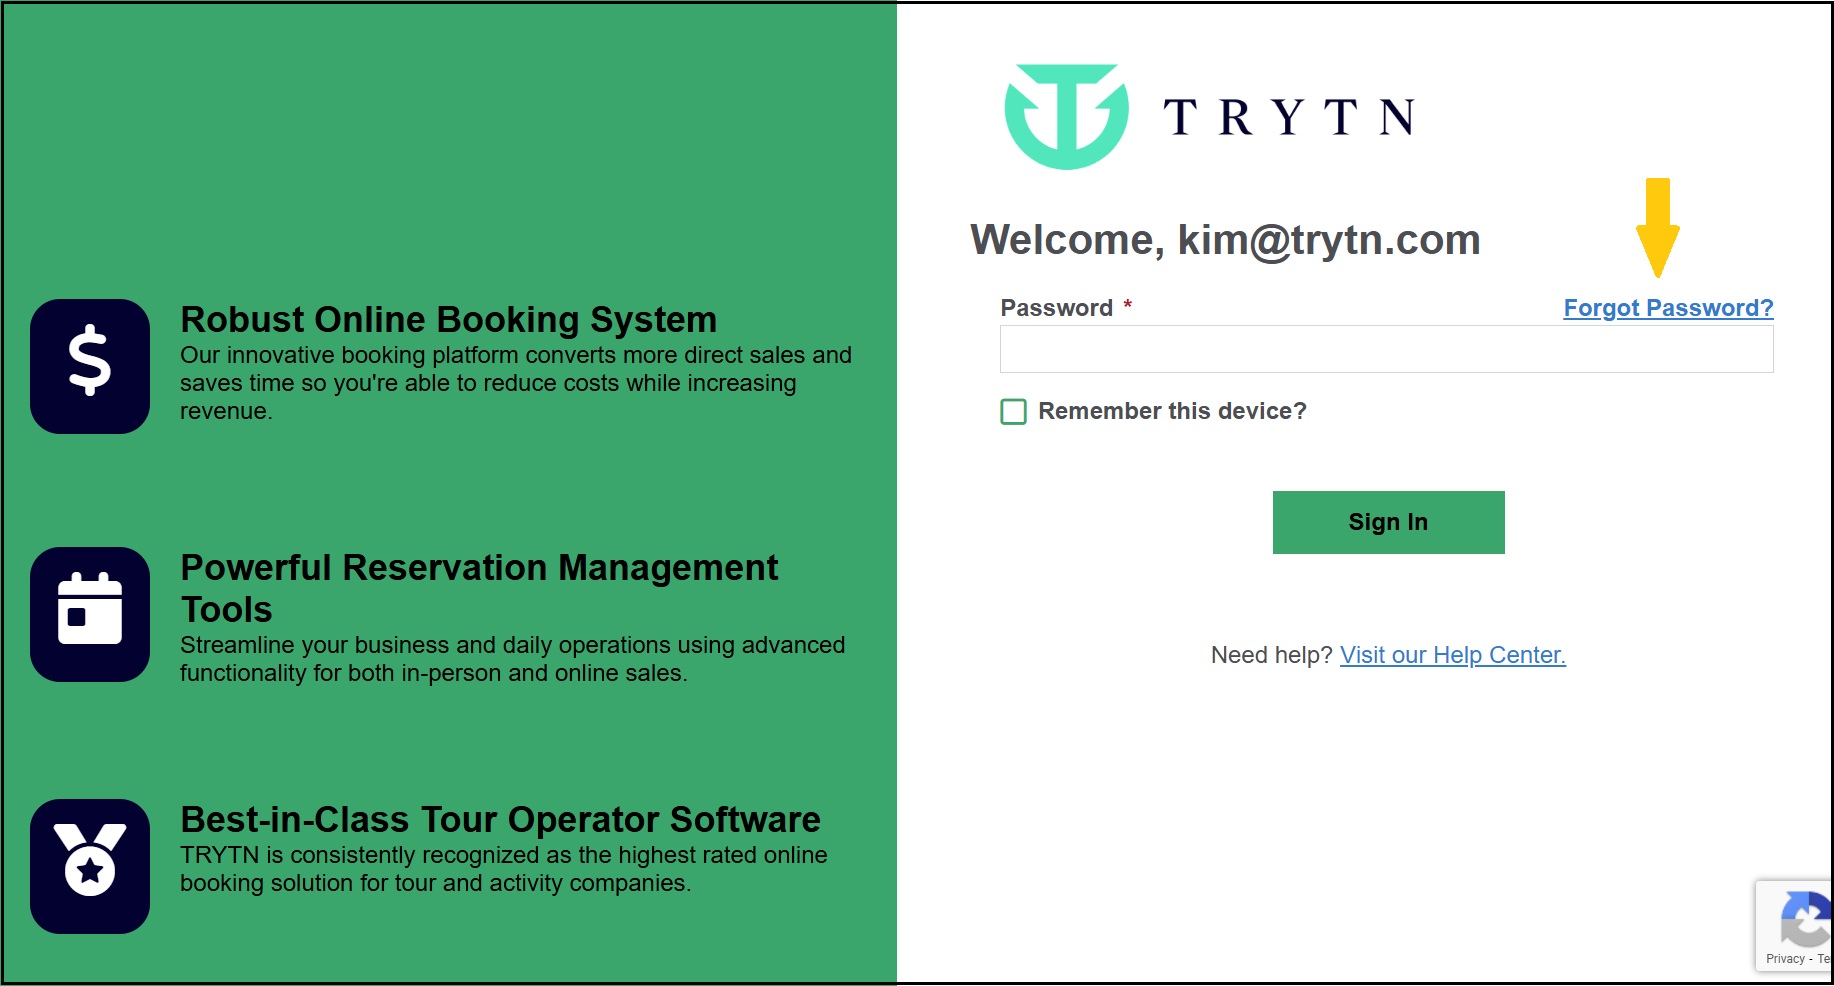Click the medal best-in-class icon
Image resolution: width=1834 pixels, height=986 pixels.
[x=90, y=866]
